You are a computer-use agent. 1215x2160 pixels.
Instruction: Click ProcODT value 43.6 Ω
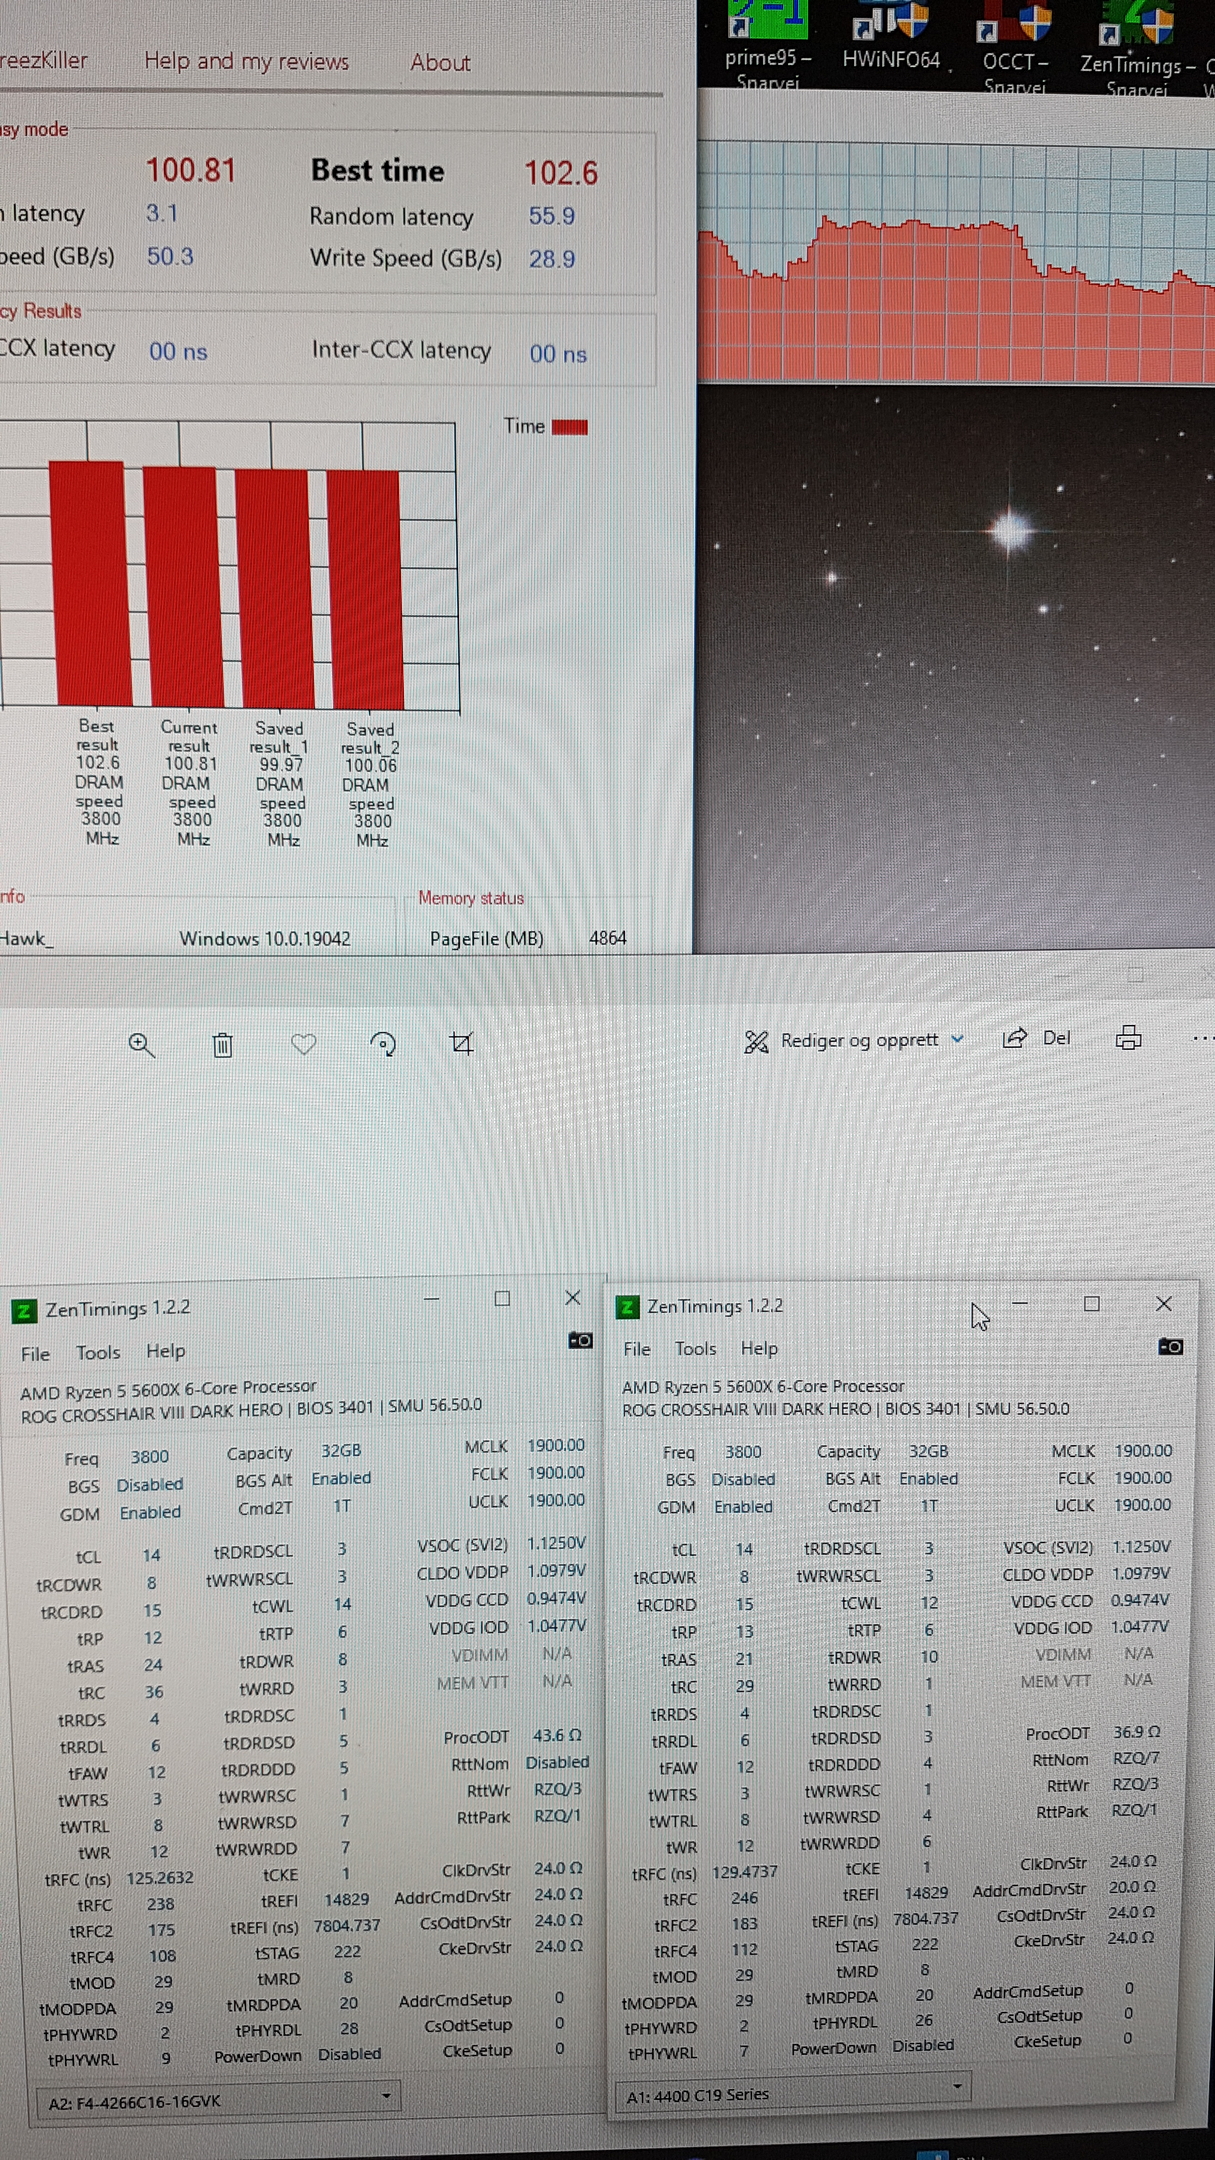pos(557,1735)
